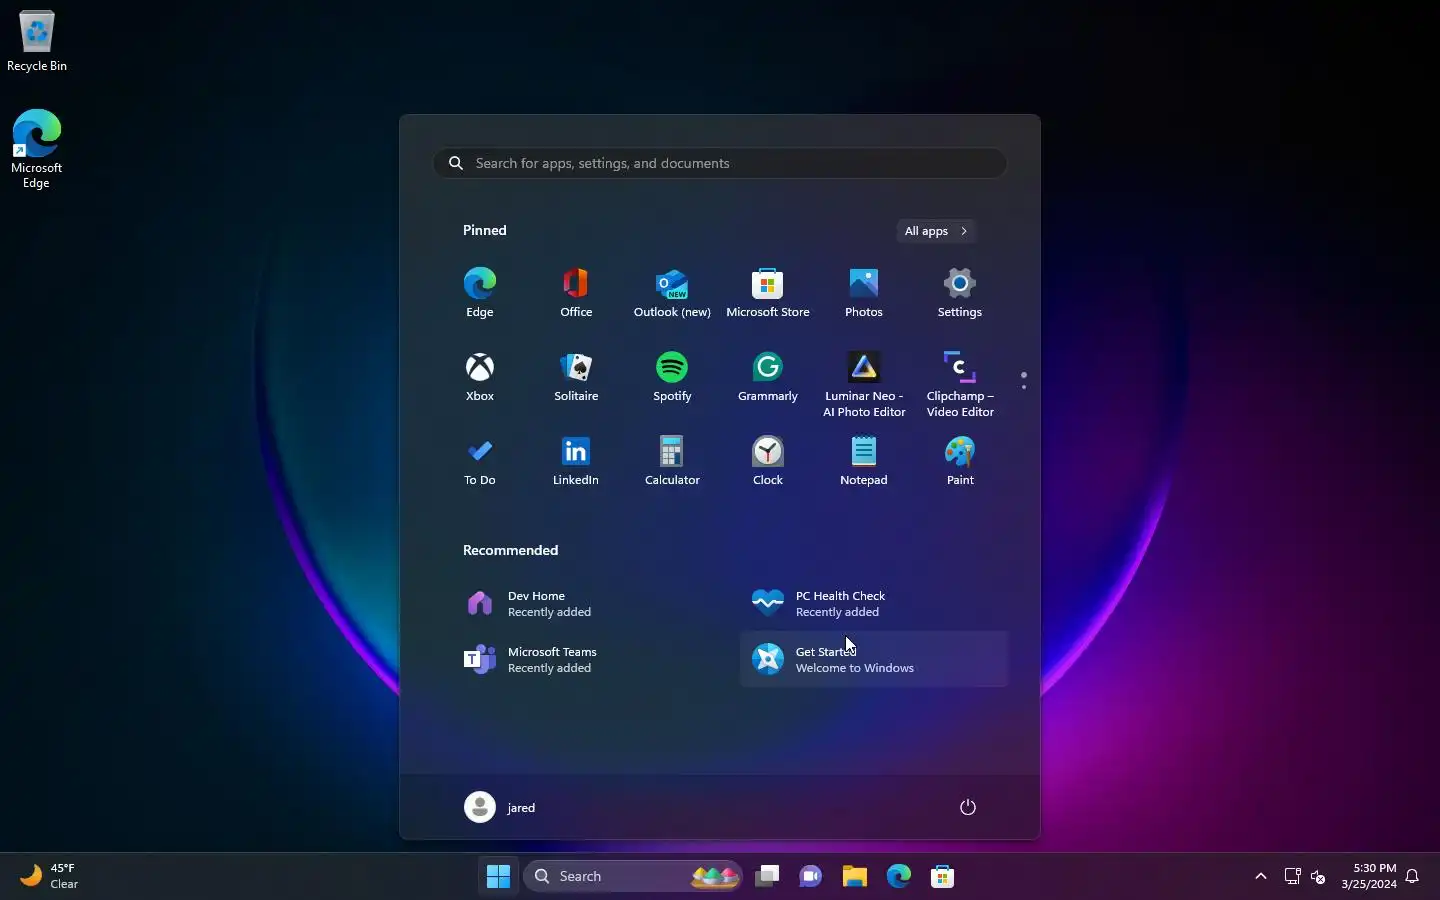
Task: Launch Notepad from pinned apps
Action: tap(864, 461)
